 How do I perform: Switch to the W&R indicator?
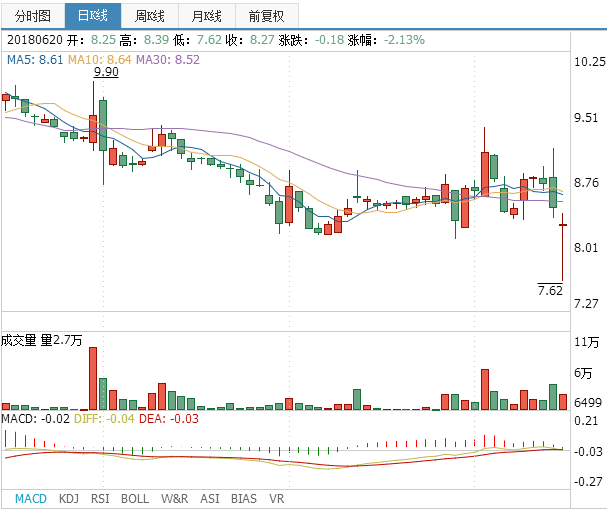point(175,499)
